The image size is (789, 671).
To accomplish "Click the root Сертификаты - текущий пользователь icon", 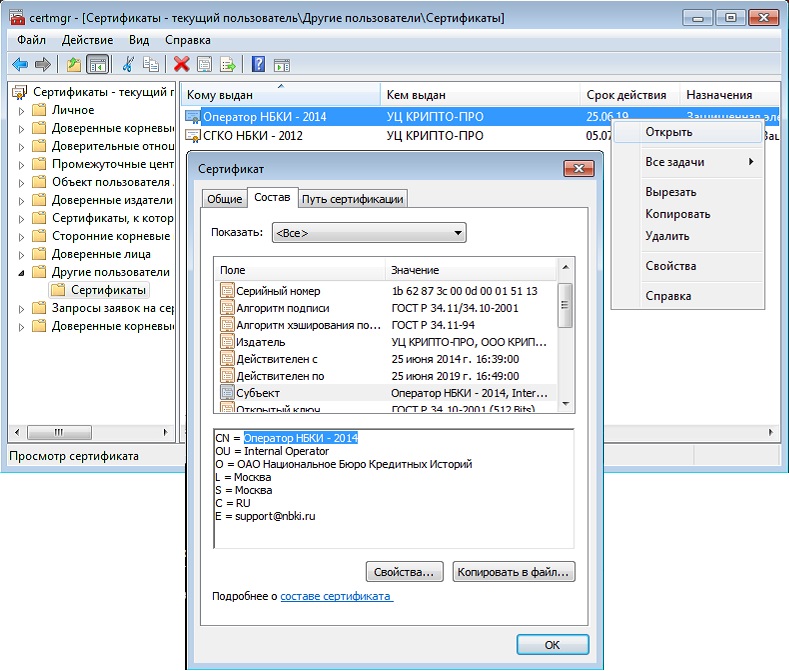I will pos(20,92).
